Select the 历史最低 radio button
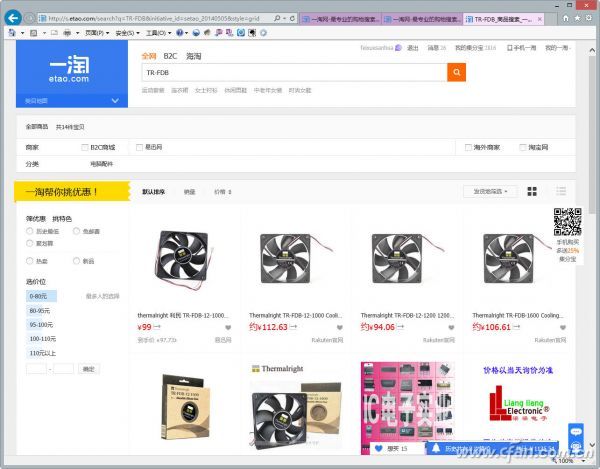Screen dimensions: 600x469 click(29, 231)
